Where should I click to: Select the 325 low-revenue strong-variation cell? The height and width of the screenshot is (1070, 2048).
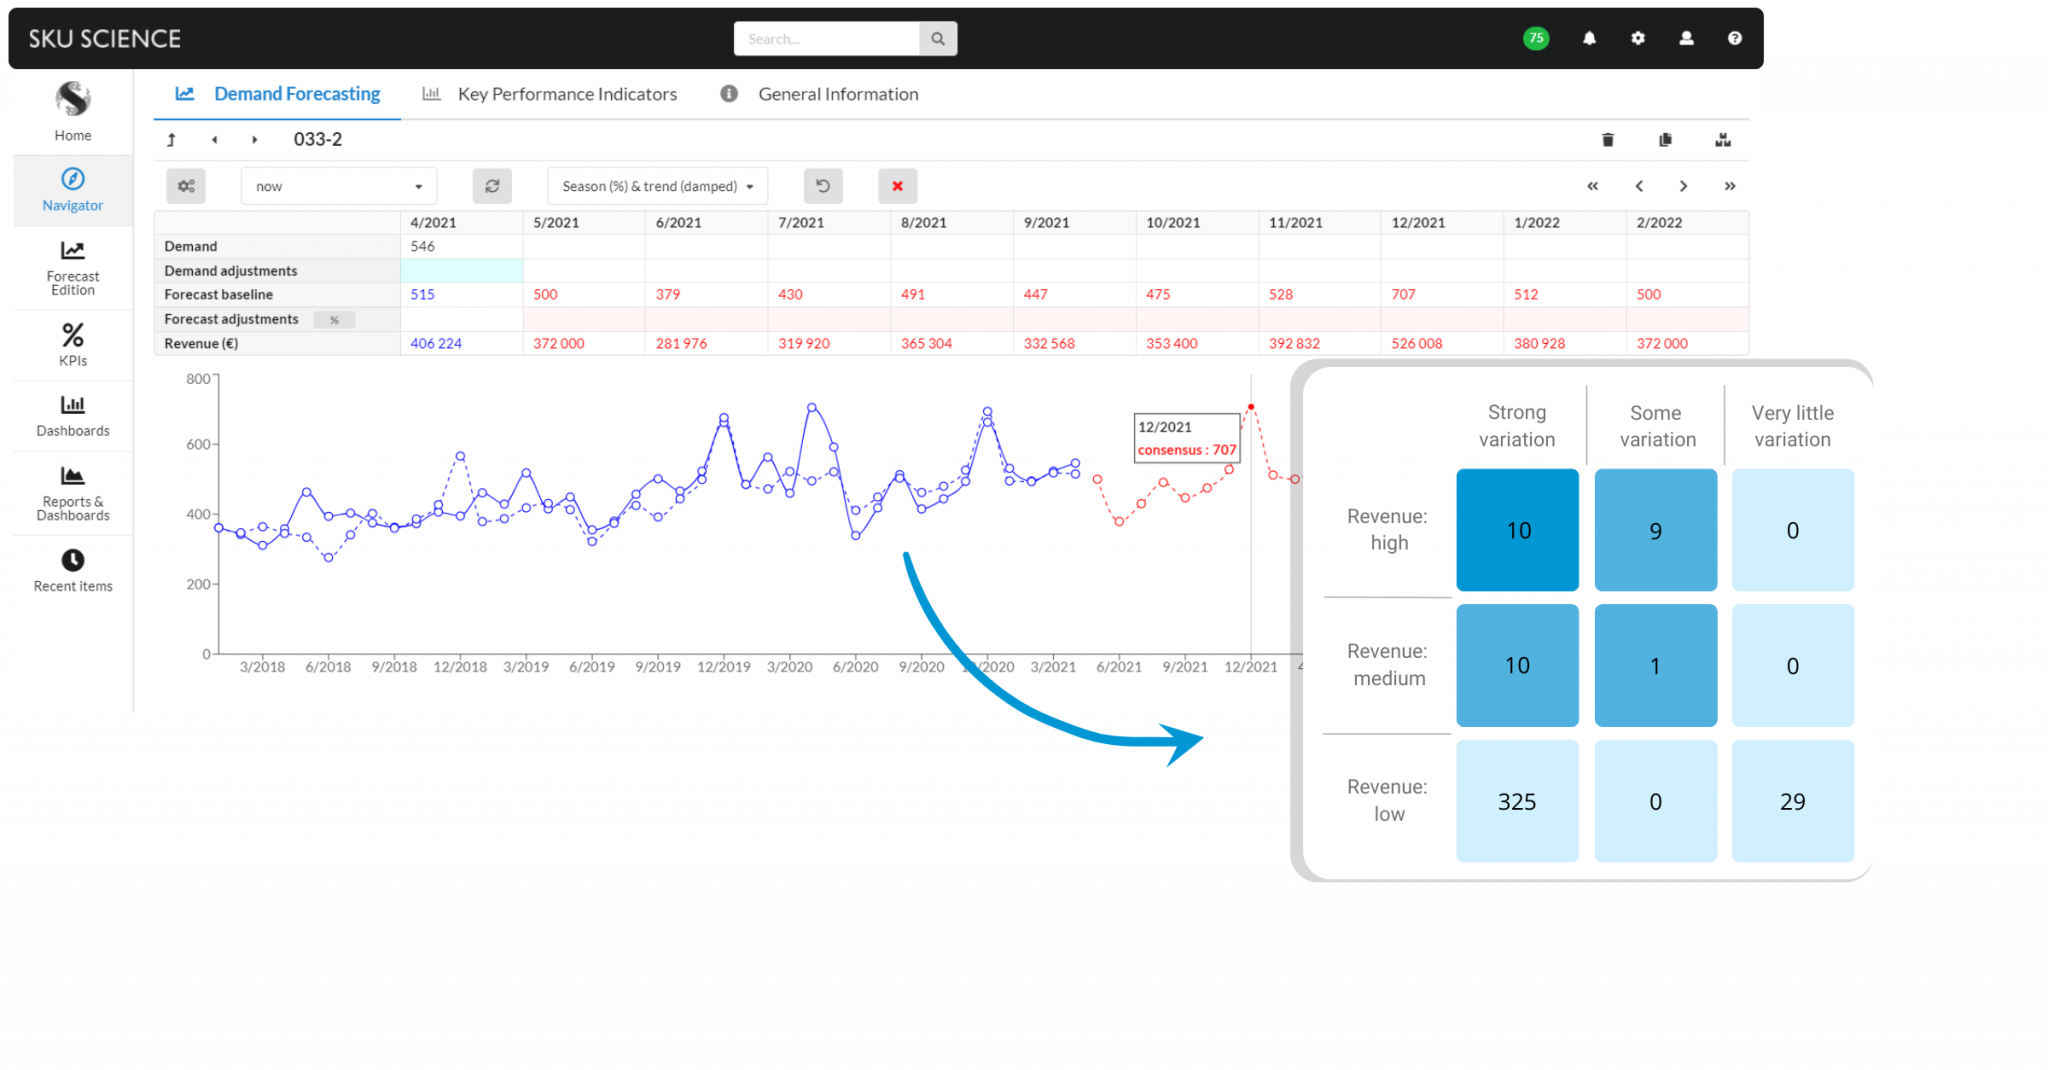1517,801
